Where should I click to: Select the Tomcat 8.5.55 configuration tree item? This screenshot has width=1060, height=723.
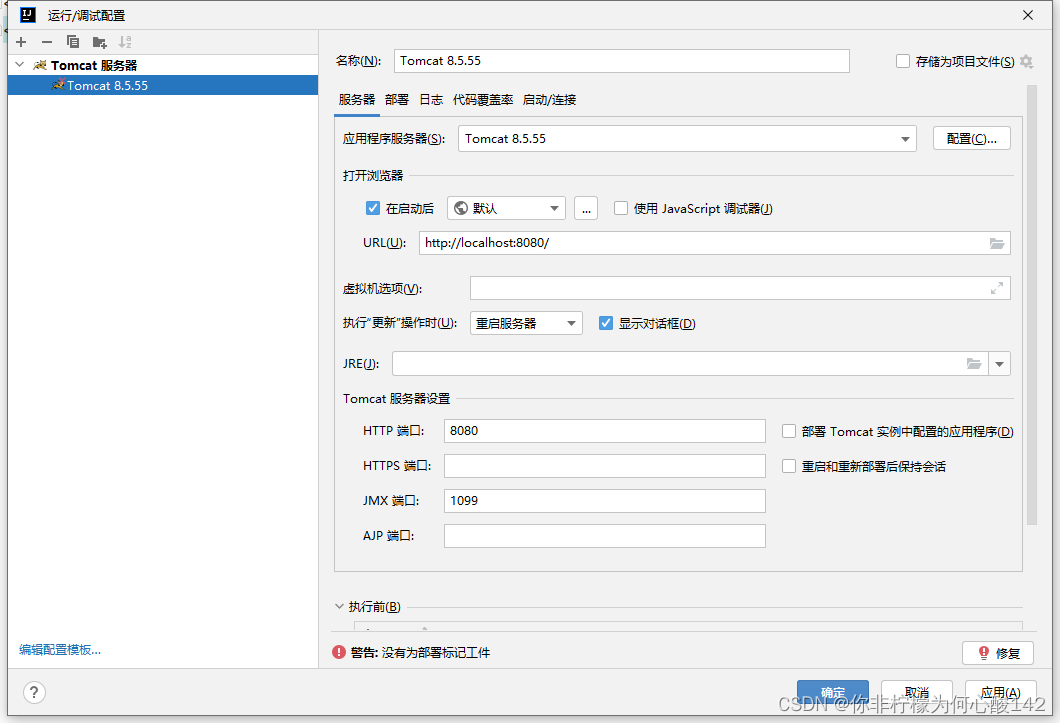click(x=163, y=85)
